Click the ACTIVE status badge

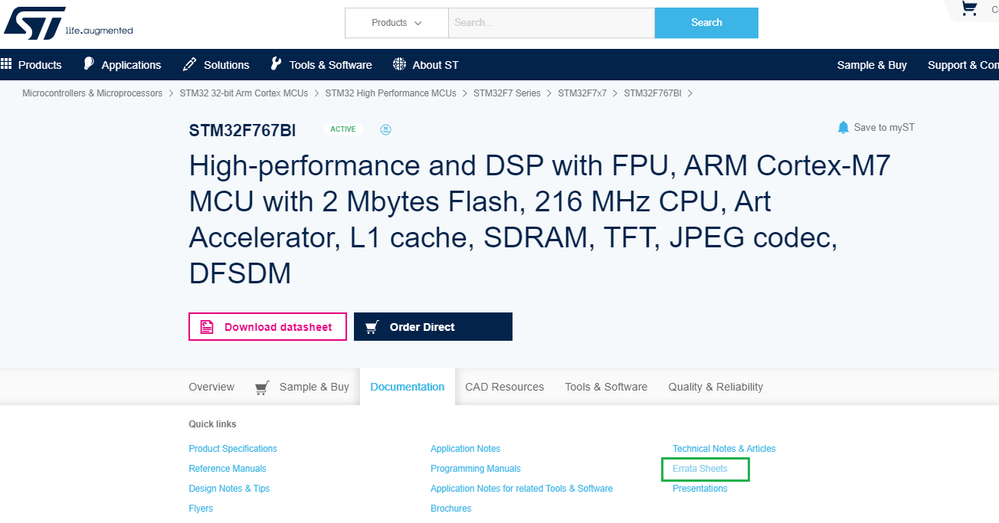pos(343,129)
